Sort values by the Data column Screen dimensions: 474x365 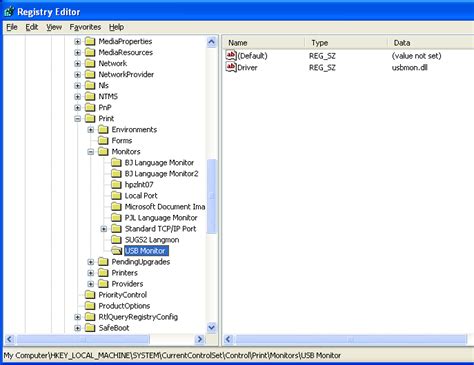(x=431, y=43)
